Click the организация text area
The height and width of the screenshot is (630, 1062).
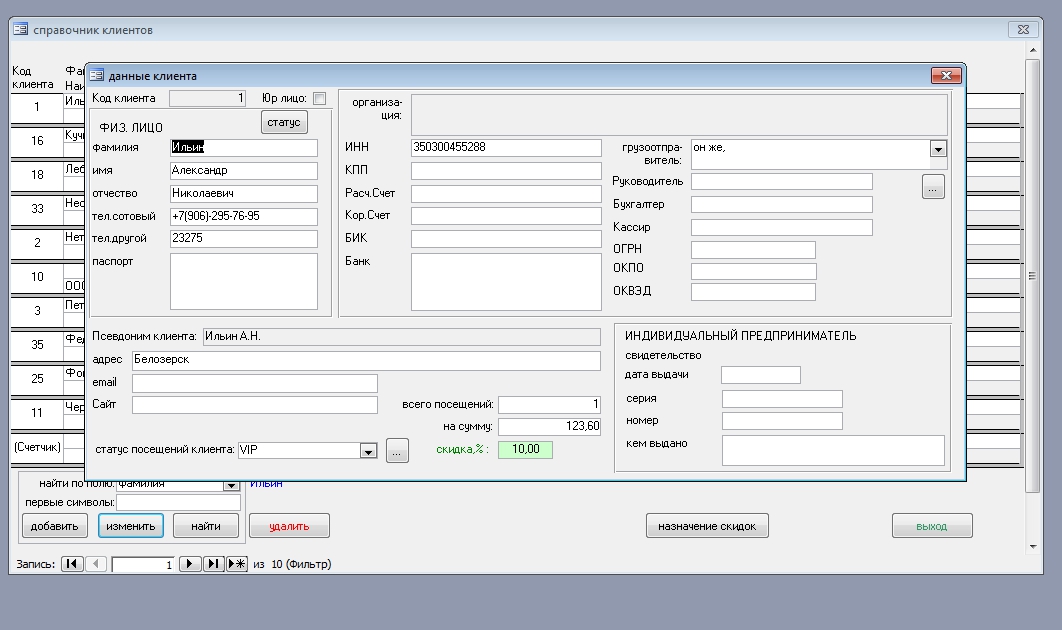(x=679, y=114)
